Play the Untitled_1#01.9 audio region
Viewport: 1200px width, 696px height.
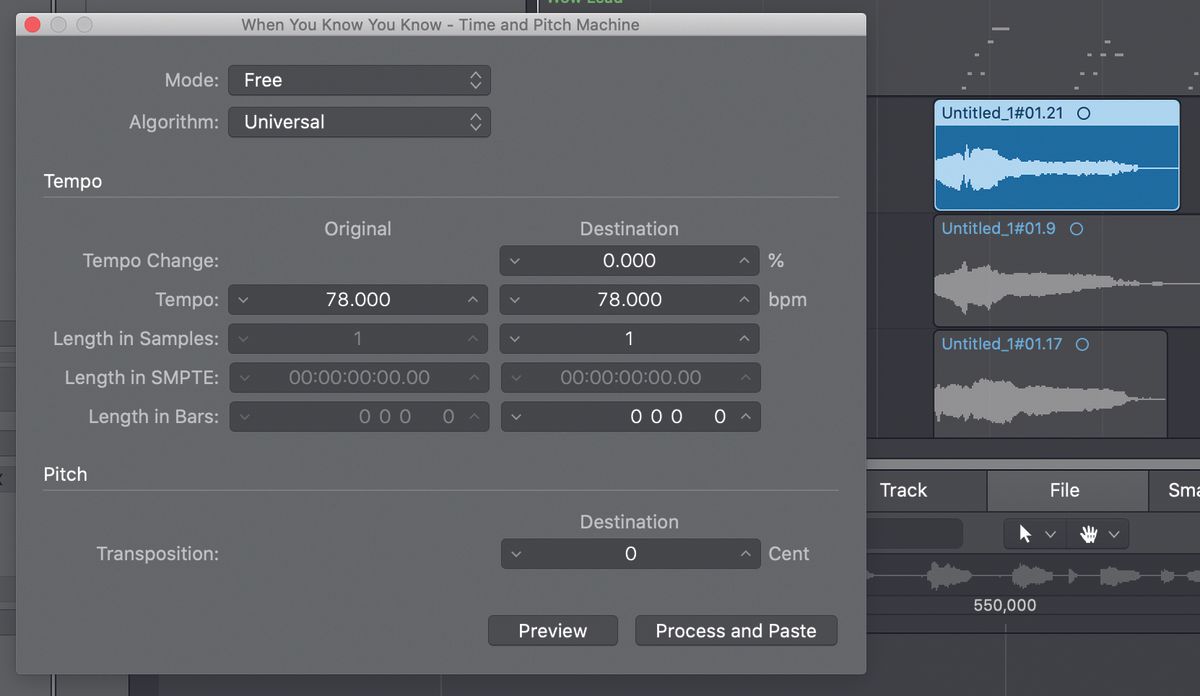tap(1076, 229)
